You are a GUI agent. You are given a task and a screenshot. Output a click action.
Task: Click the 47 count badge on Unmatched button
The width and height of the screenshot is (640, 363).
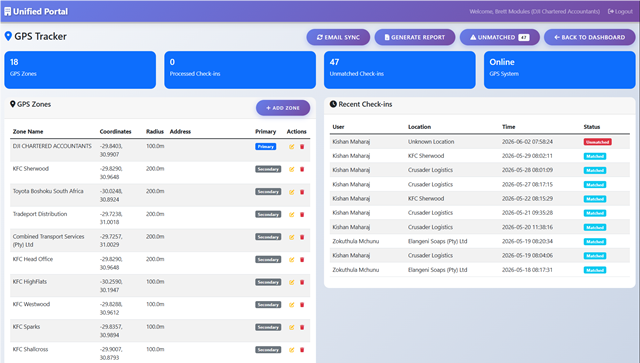pyautogui.click(x=524, y=38)
